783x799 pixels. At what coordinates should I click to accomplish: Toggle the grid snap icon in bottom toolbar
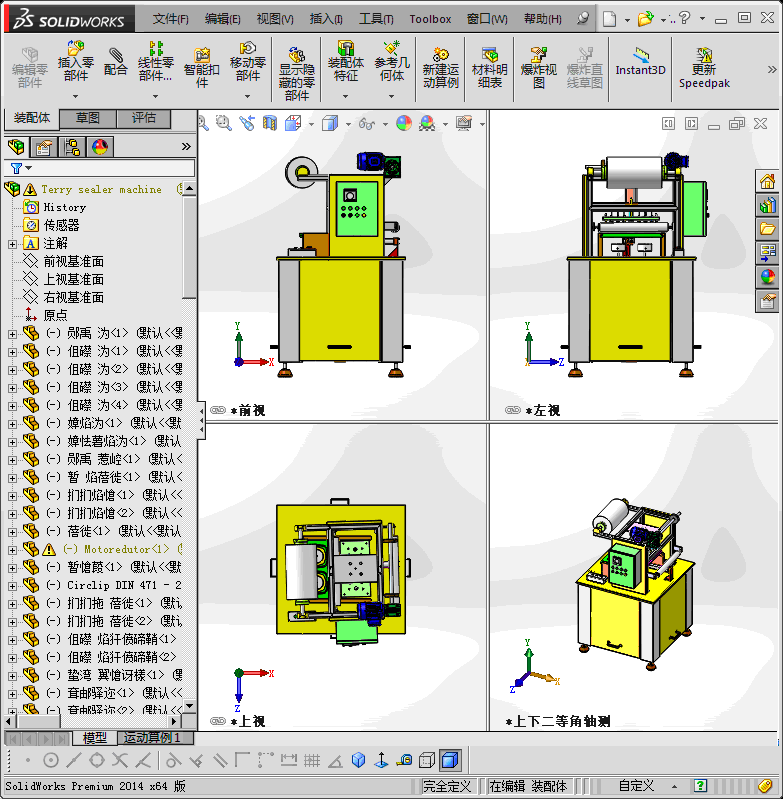pos(312,760)
